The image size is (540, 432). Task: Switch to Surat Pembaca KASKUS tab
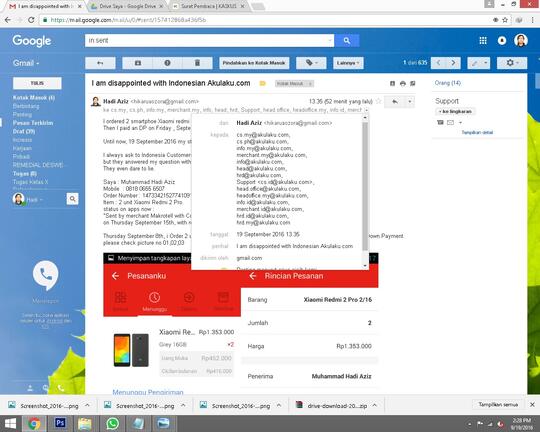click(x=208, y=6)
